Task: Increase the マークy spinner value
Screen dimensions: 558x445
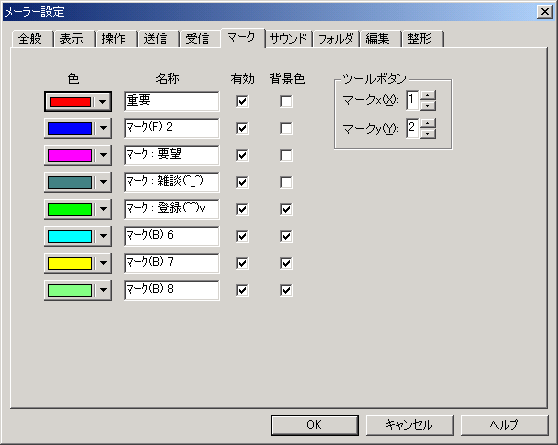Action: tap(427, 124)
